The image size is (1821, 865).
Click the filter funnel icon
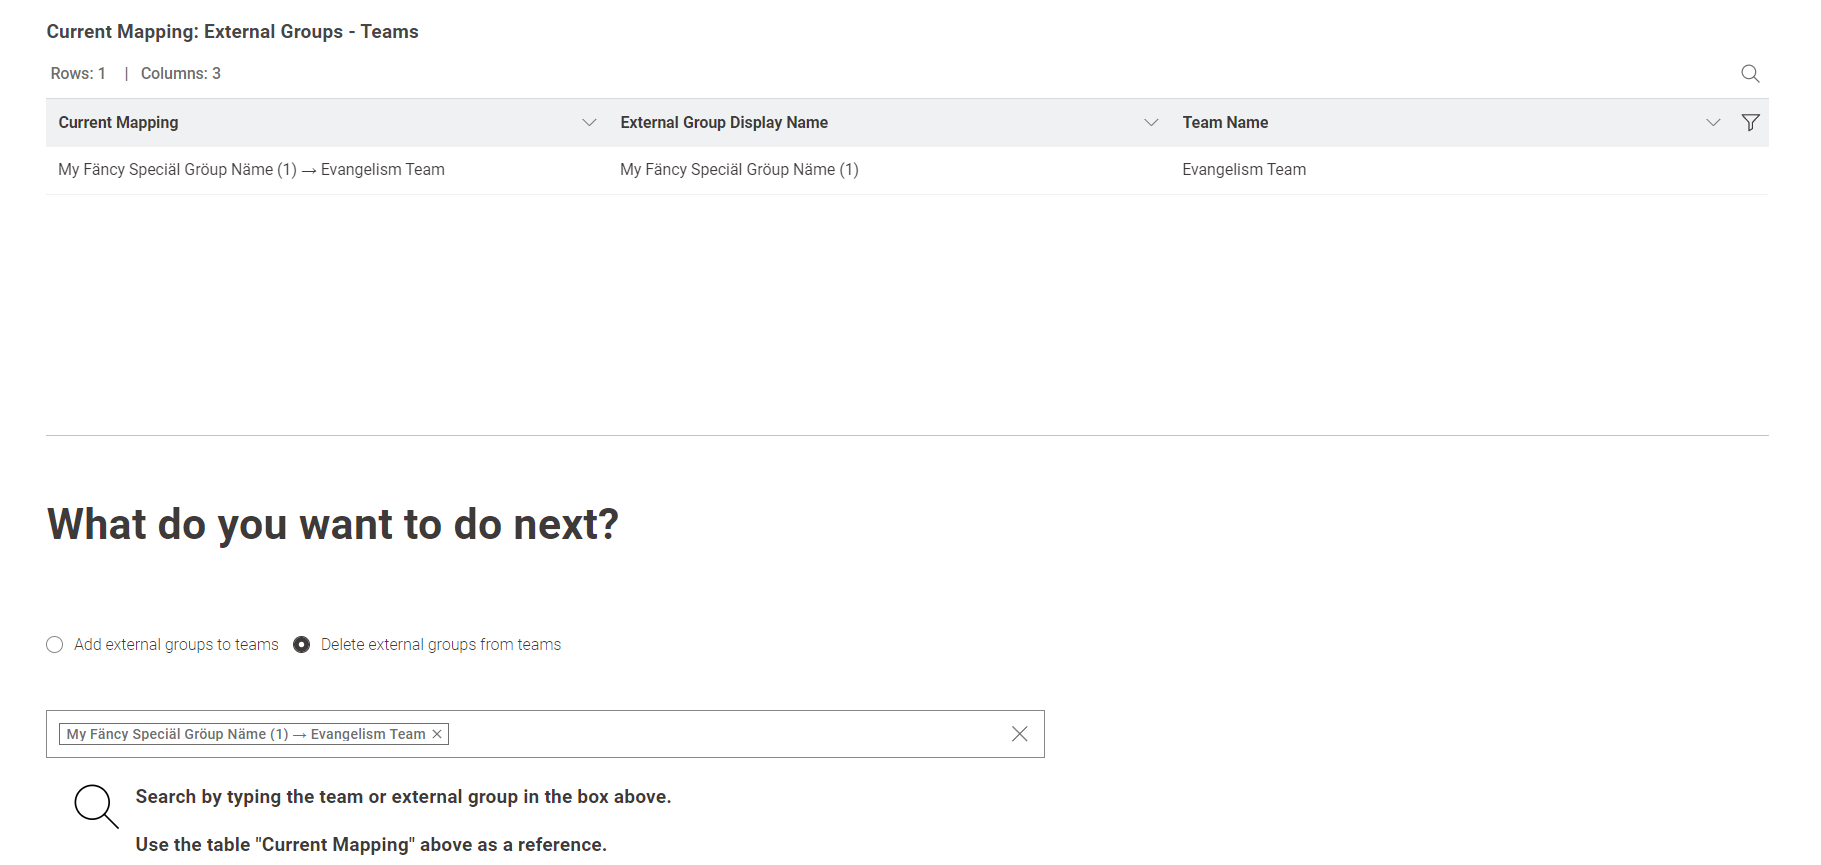(1750, 123)
